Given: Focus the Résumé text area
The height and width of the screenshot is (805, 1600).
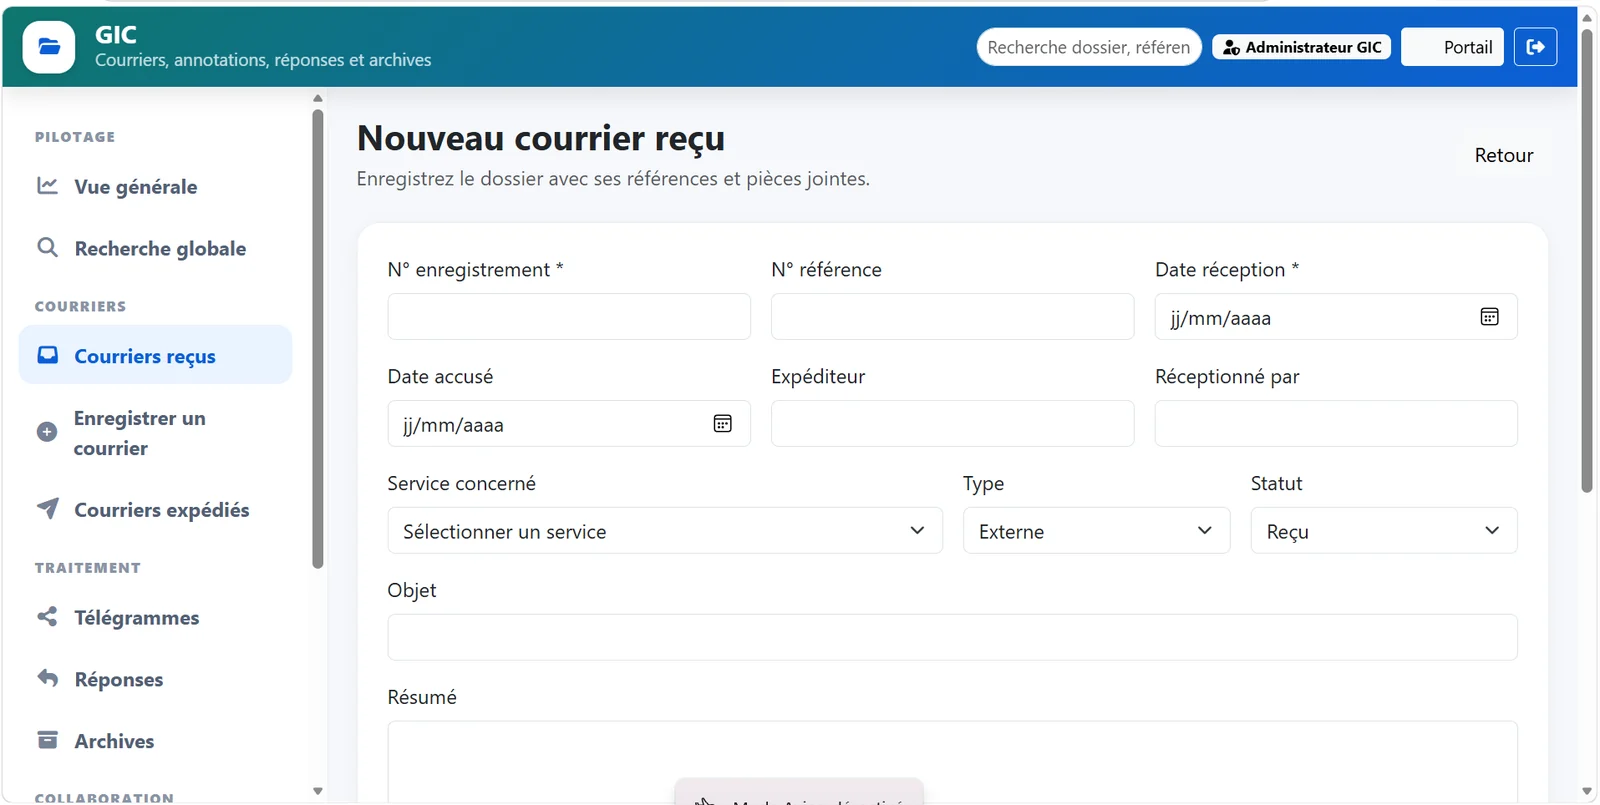Looking at the screenshot, I should pos(952,761).
